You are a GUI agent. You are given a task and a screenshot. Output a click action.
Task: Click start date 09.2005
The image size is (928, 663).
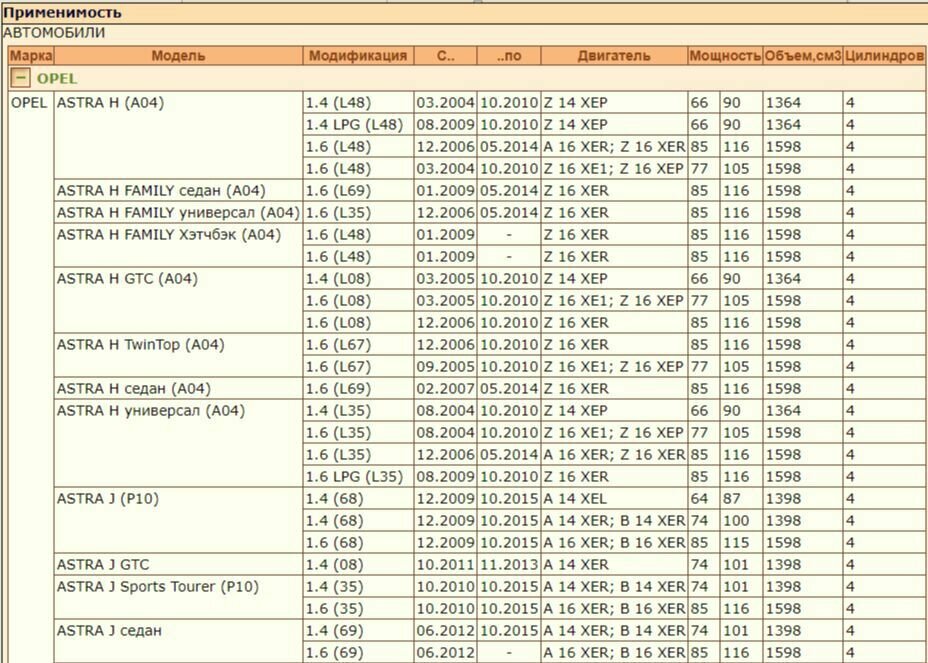coord(445,367)
